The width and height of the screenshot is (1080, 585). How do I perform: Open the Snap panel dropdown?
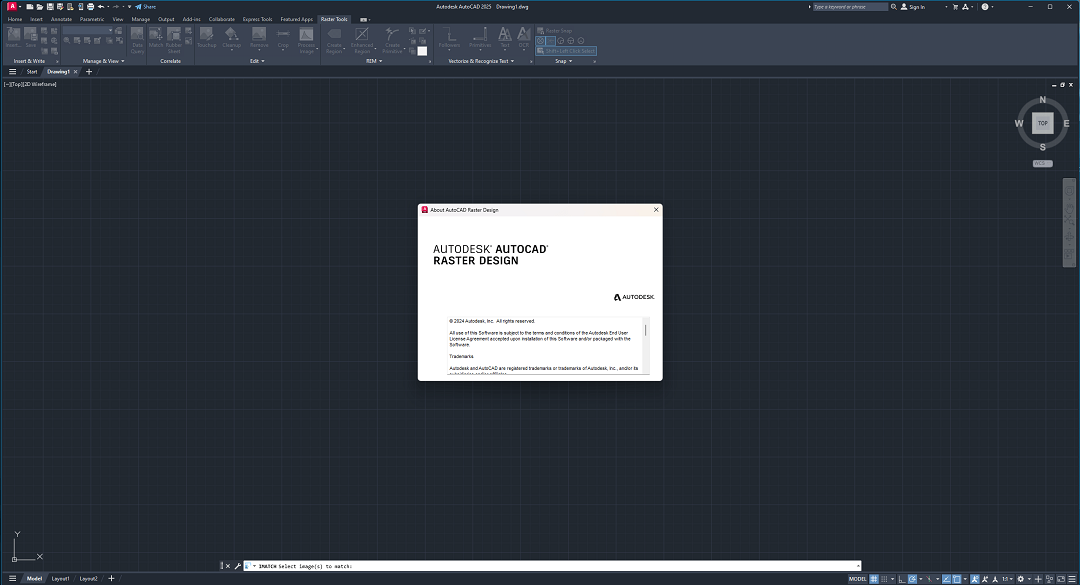[x=570, y=61]
